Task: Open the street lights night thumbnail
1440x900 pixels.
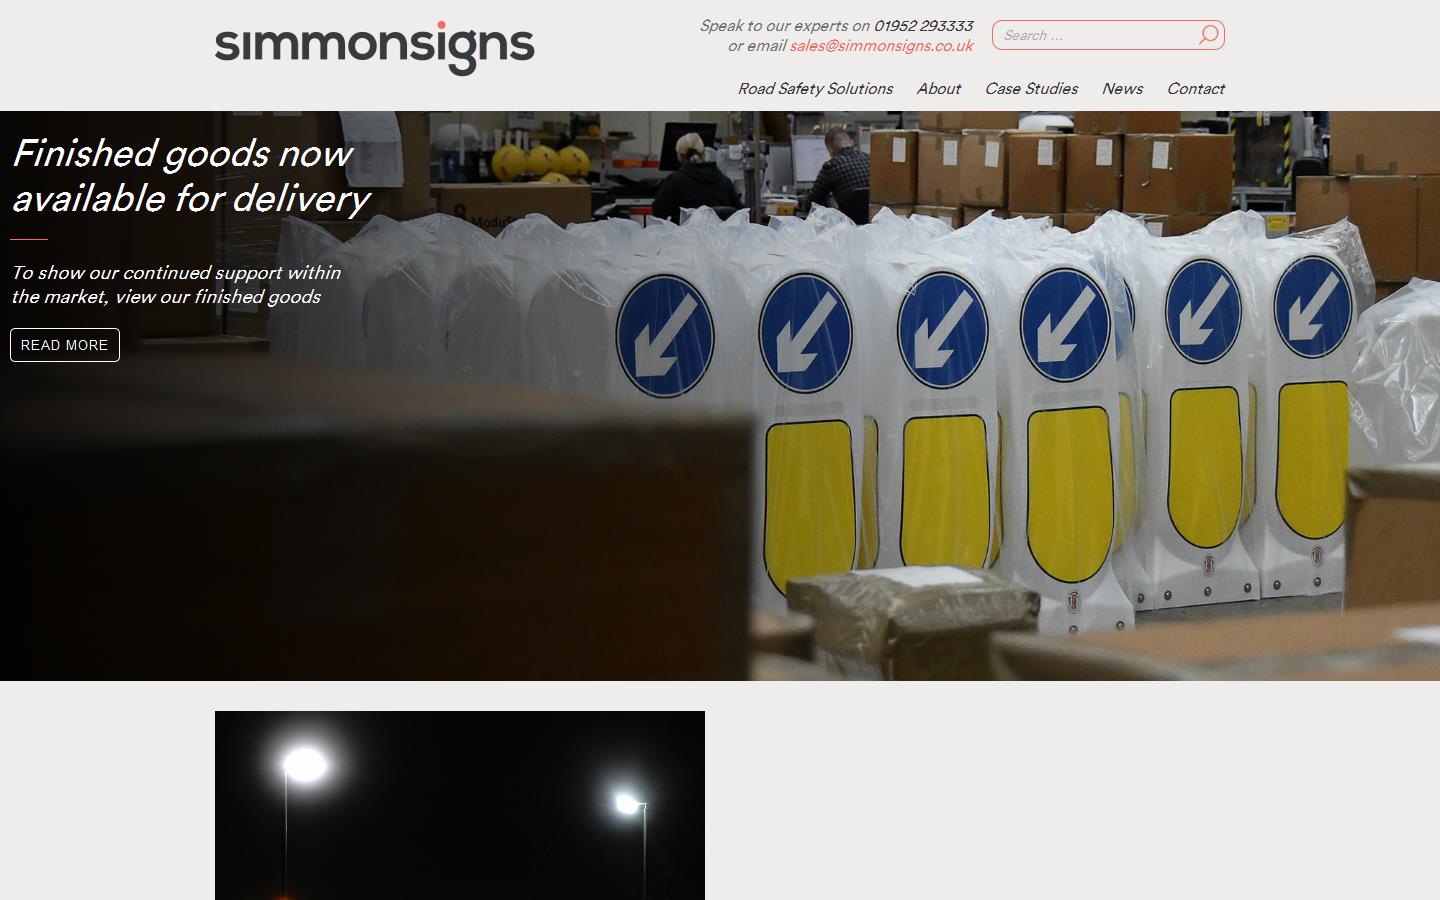Action: coord(460,805)
